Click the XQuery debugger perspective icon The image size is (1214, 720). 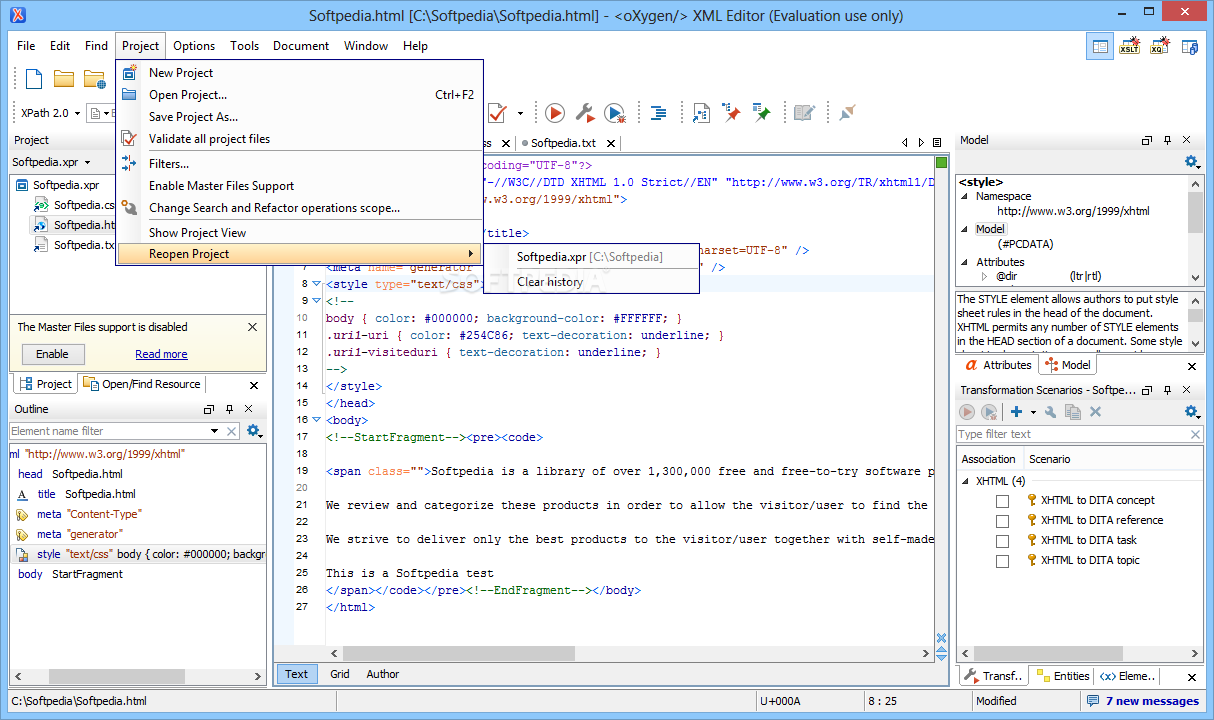tap(1159, 46)
